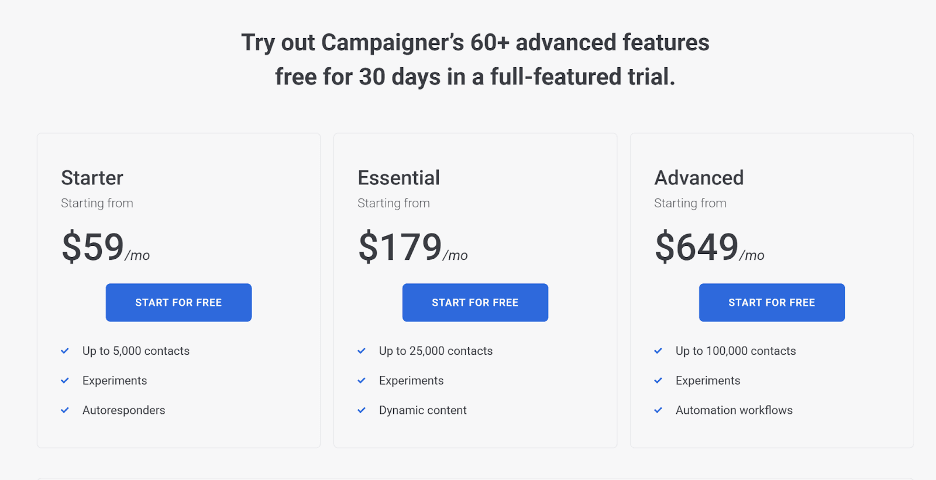Viewport: 936px width, 480px height.
Task: Click the checkmark next to Automation workflows
Action: pyautogui.click(x=658, y=410)
